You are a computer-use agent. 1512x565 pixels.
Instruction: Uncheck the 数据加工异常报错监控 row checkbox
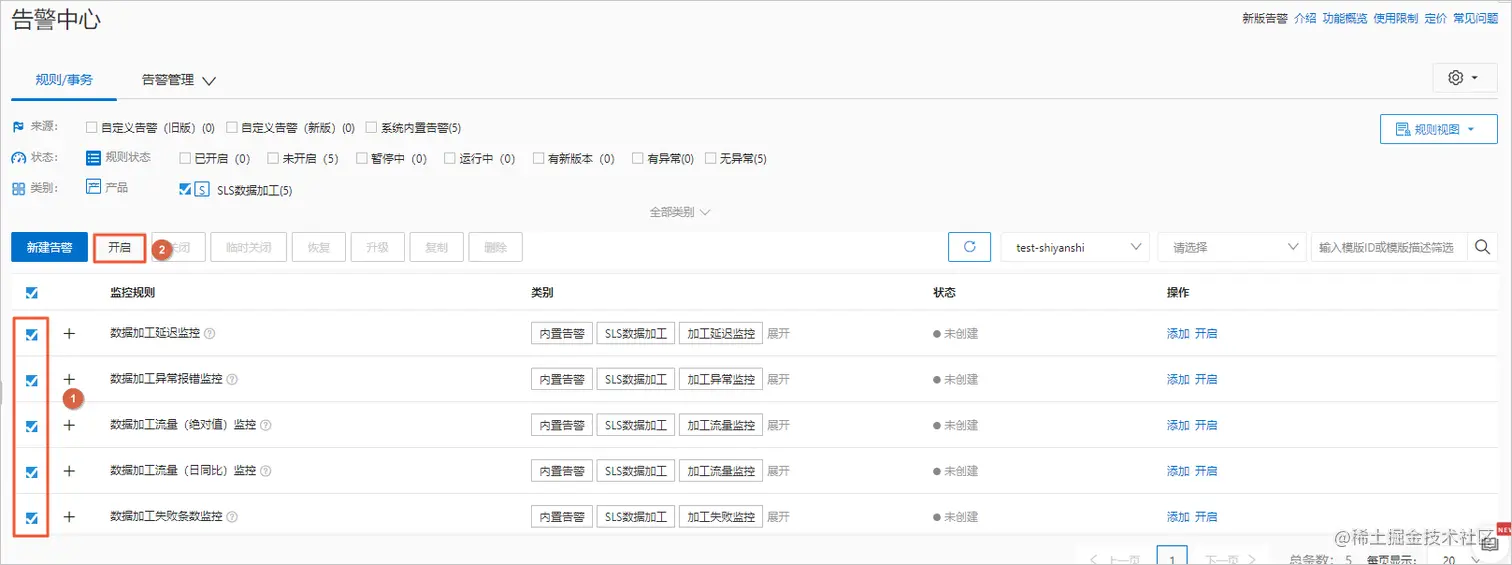coord(31,380)
